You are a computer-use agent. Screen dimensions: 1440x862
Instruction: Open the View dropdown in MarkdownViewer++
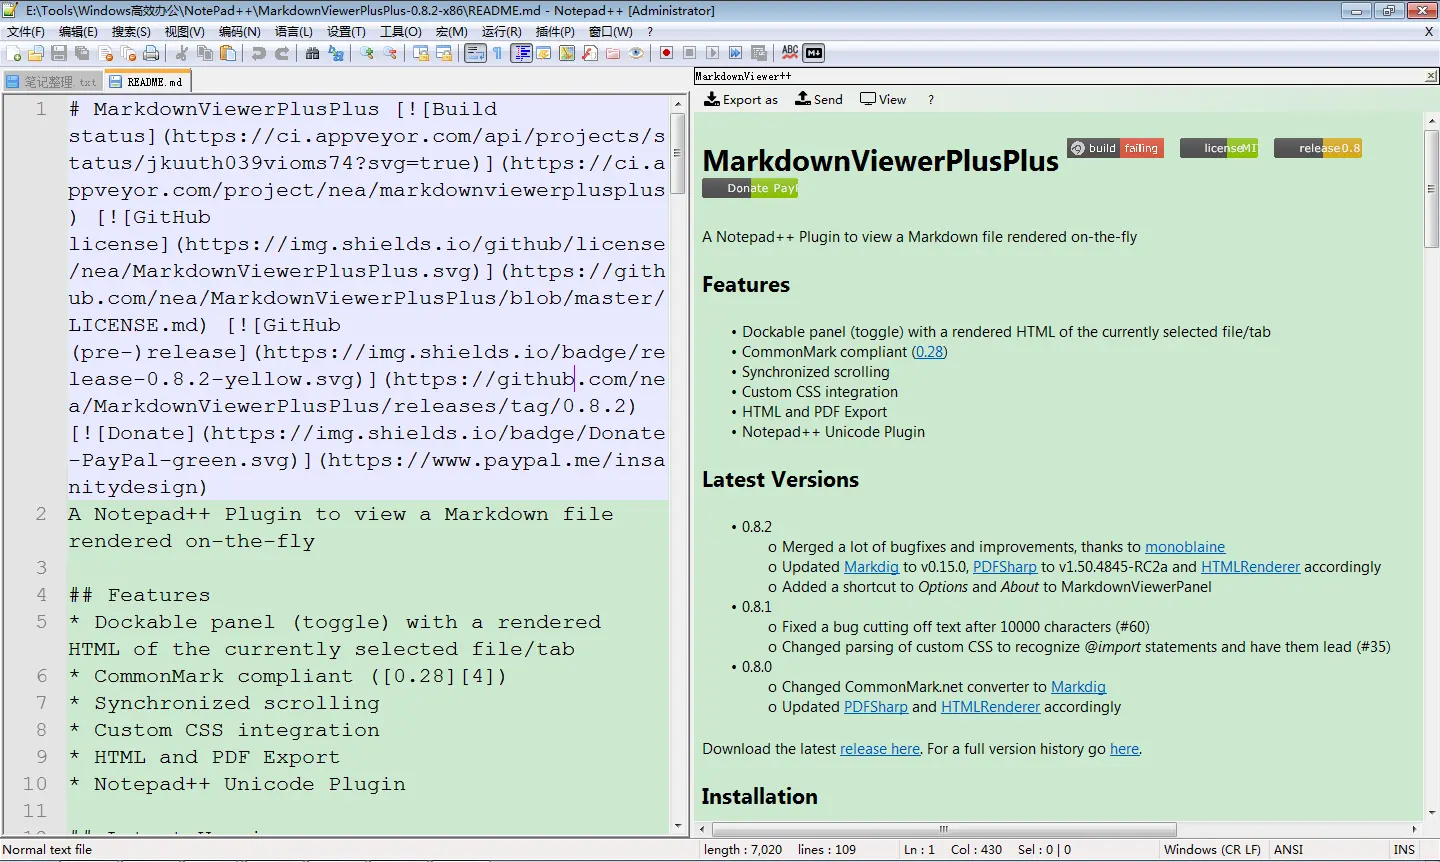coord(883,99)
